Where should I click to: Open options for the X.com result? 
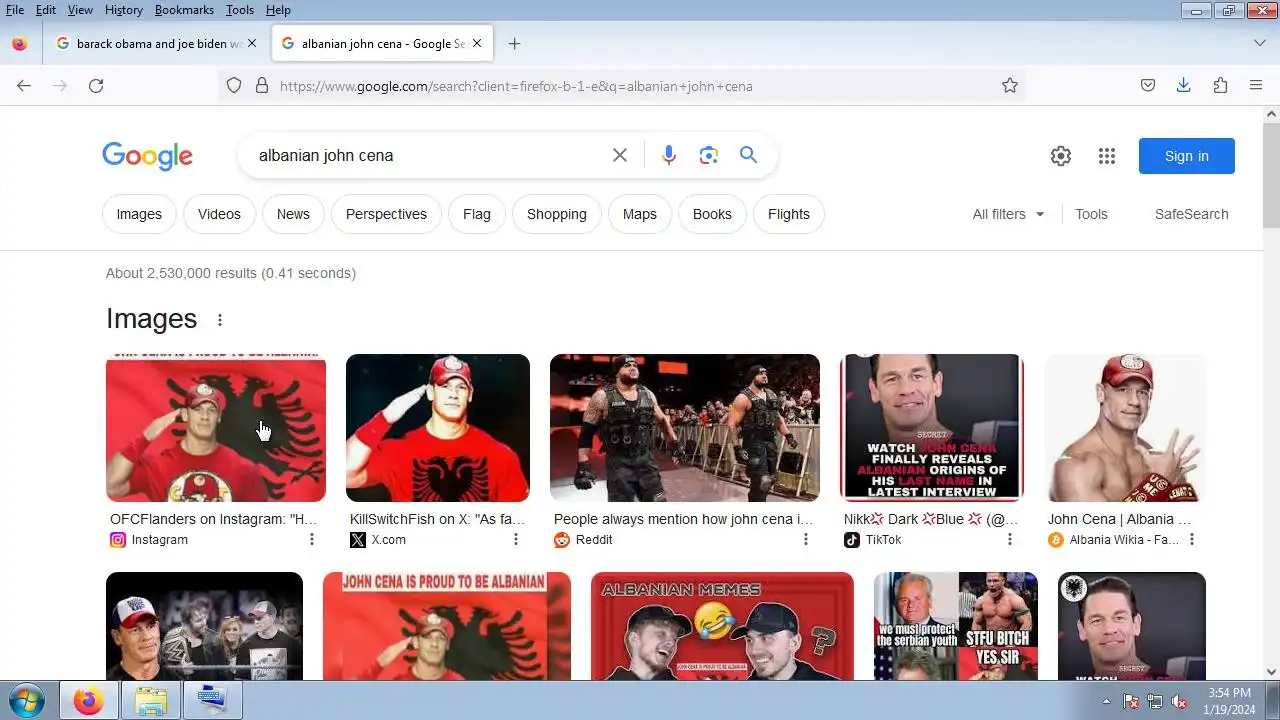(x=516, y=540)
